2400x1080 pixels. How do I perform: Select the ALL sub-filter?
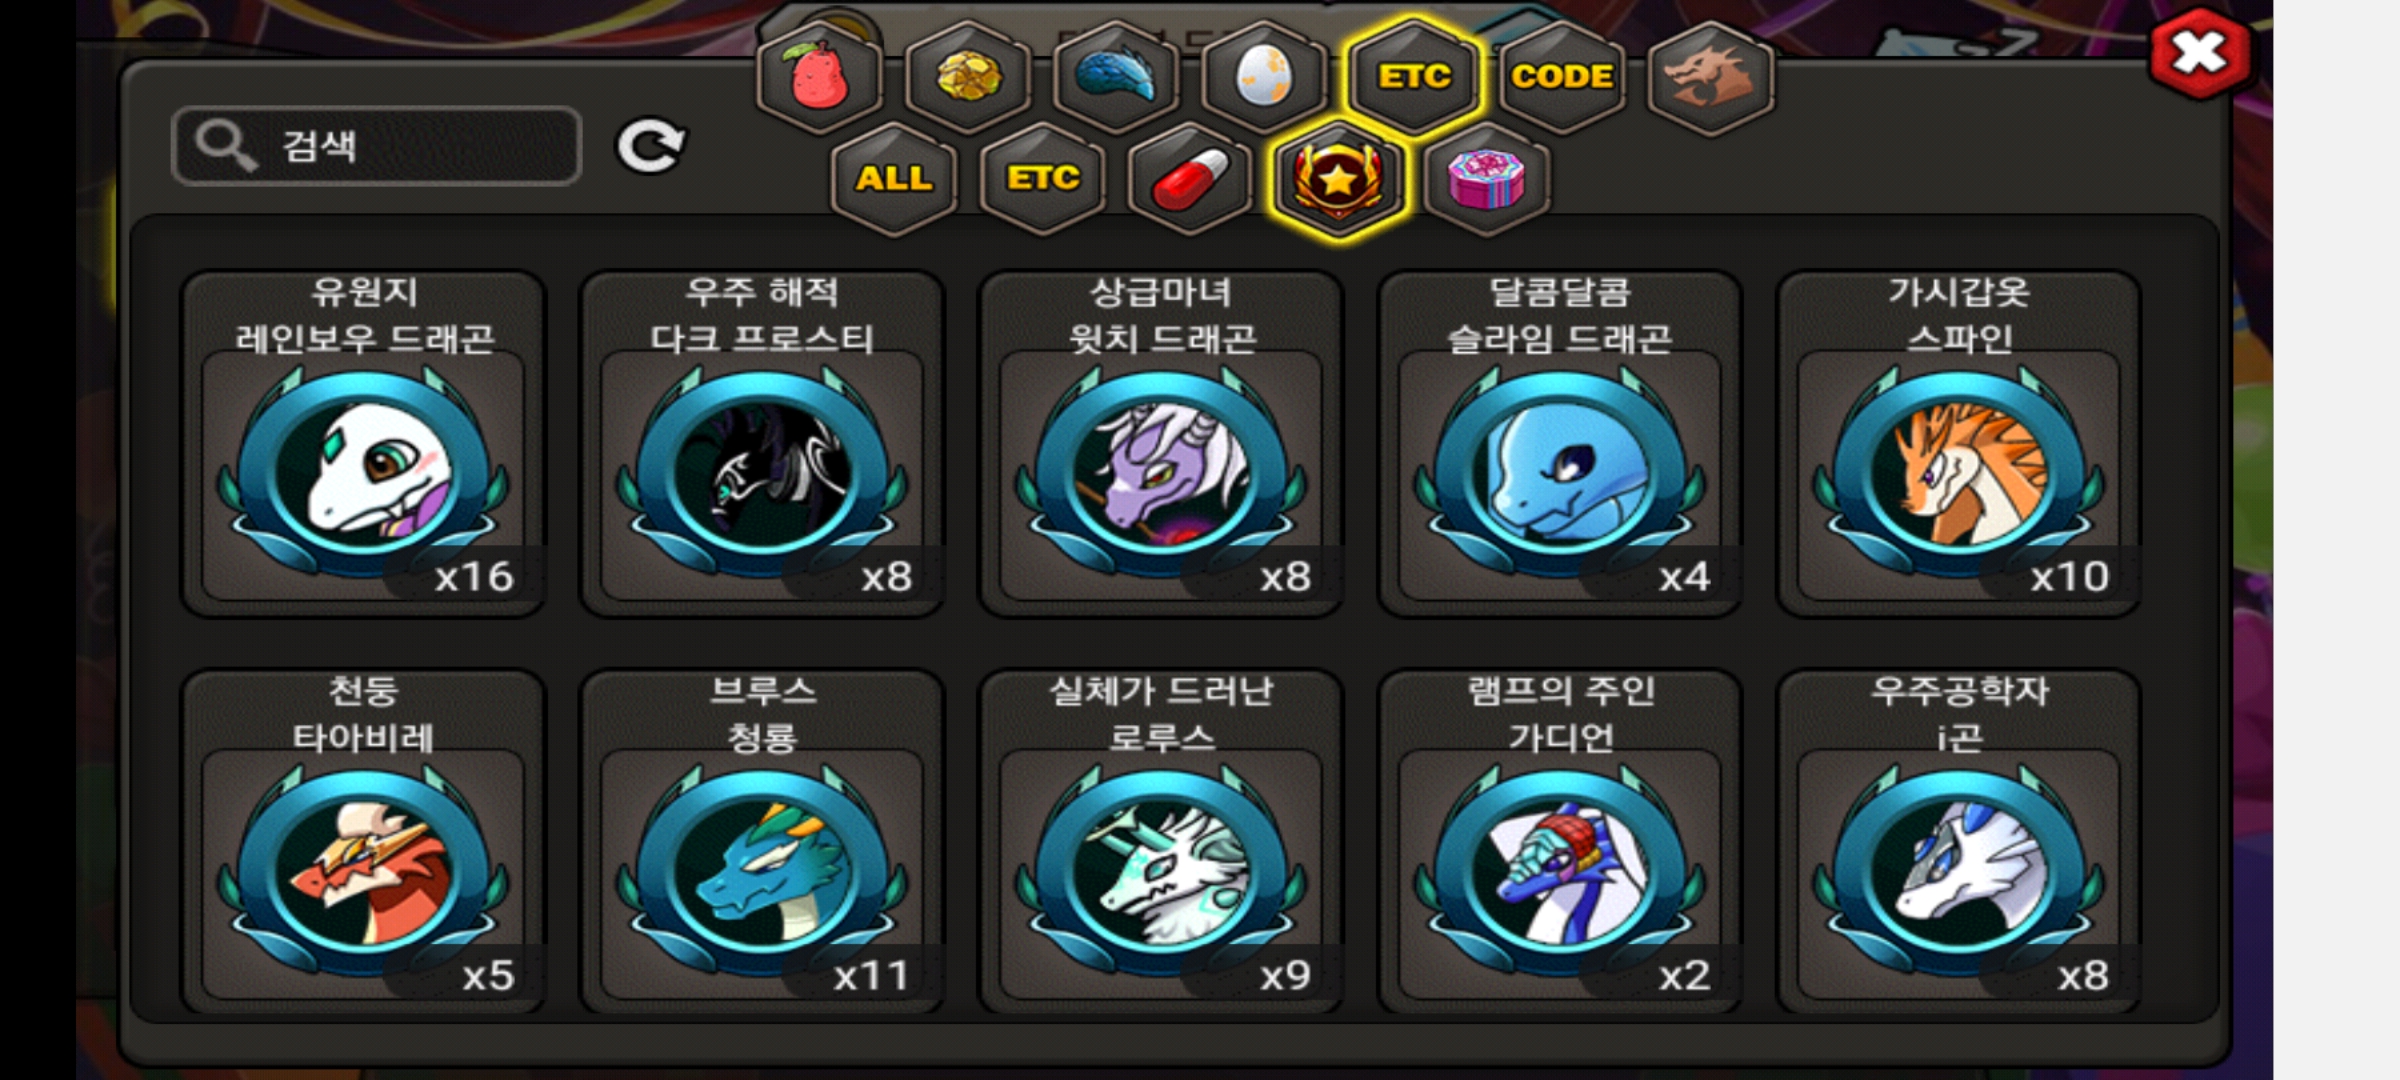point(894,179)
